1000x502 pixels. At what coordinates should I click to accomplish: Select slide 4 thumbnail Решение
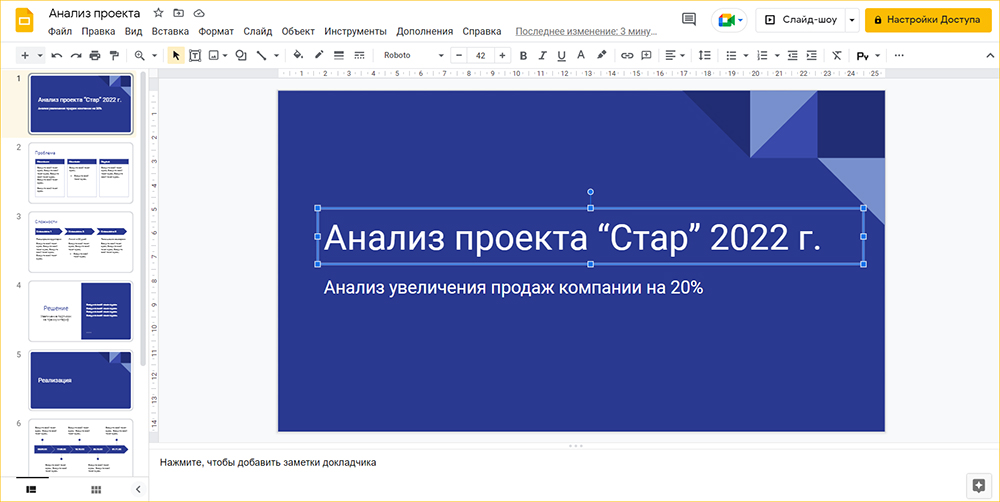coord(81,311)
